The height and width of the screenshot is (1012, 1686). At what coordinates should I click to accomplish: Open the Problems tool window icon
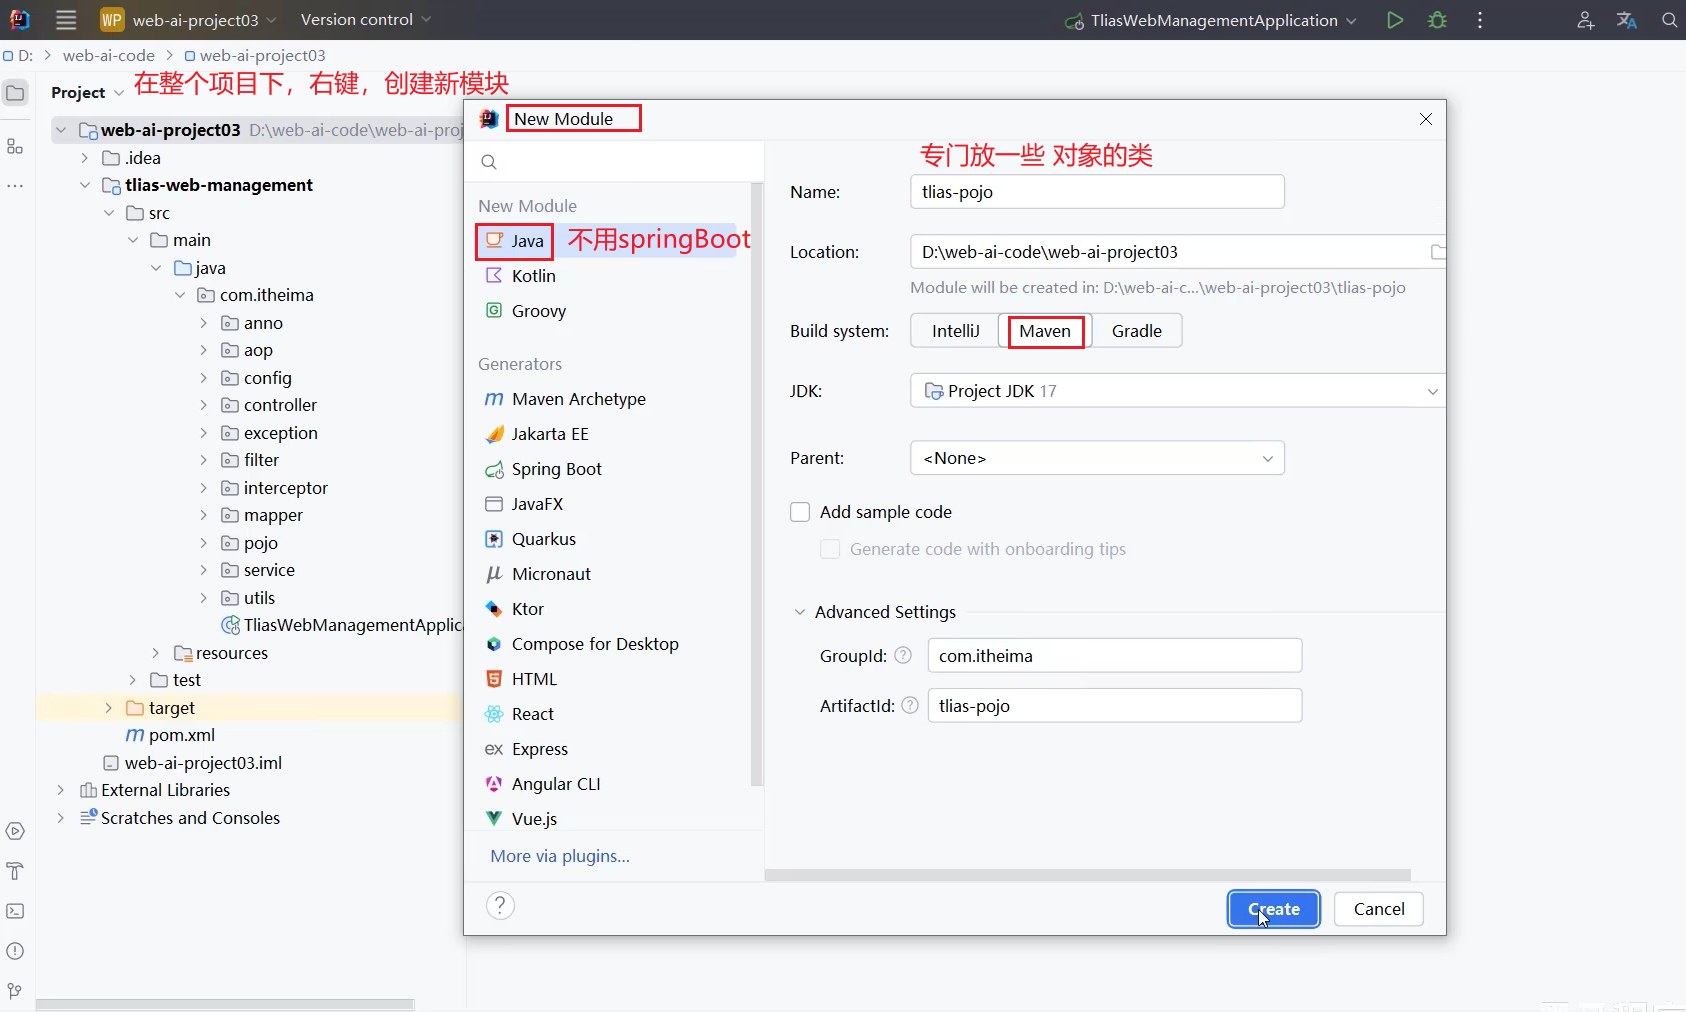tap(15, 951)
